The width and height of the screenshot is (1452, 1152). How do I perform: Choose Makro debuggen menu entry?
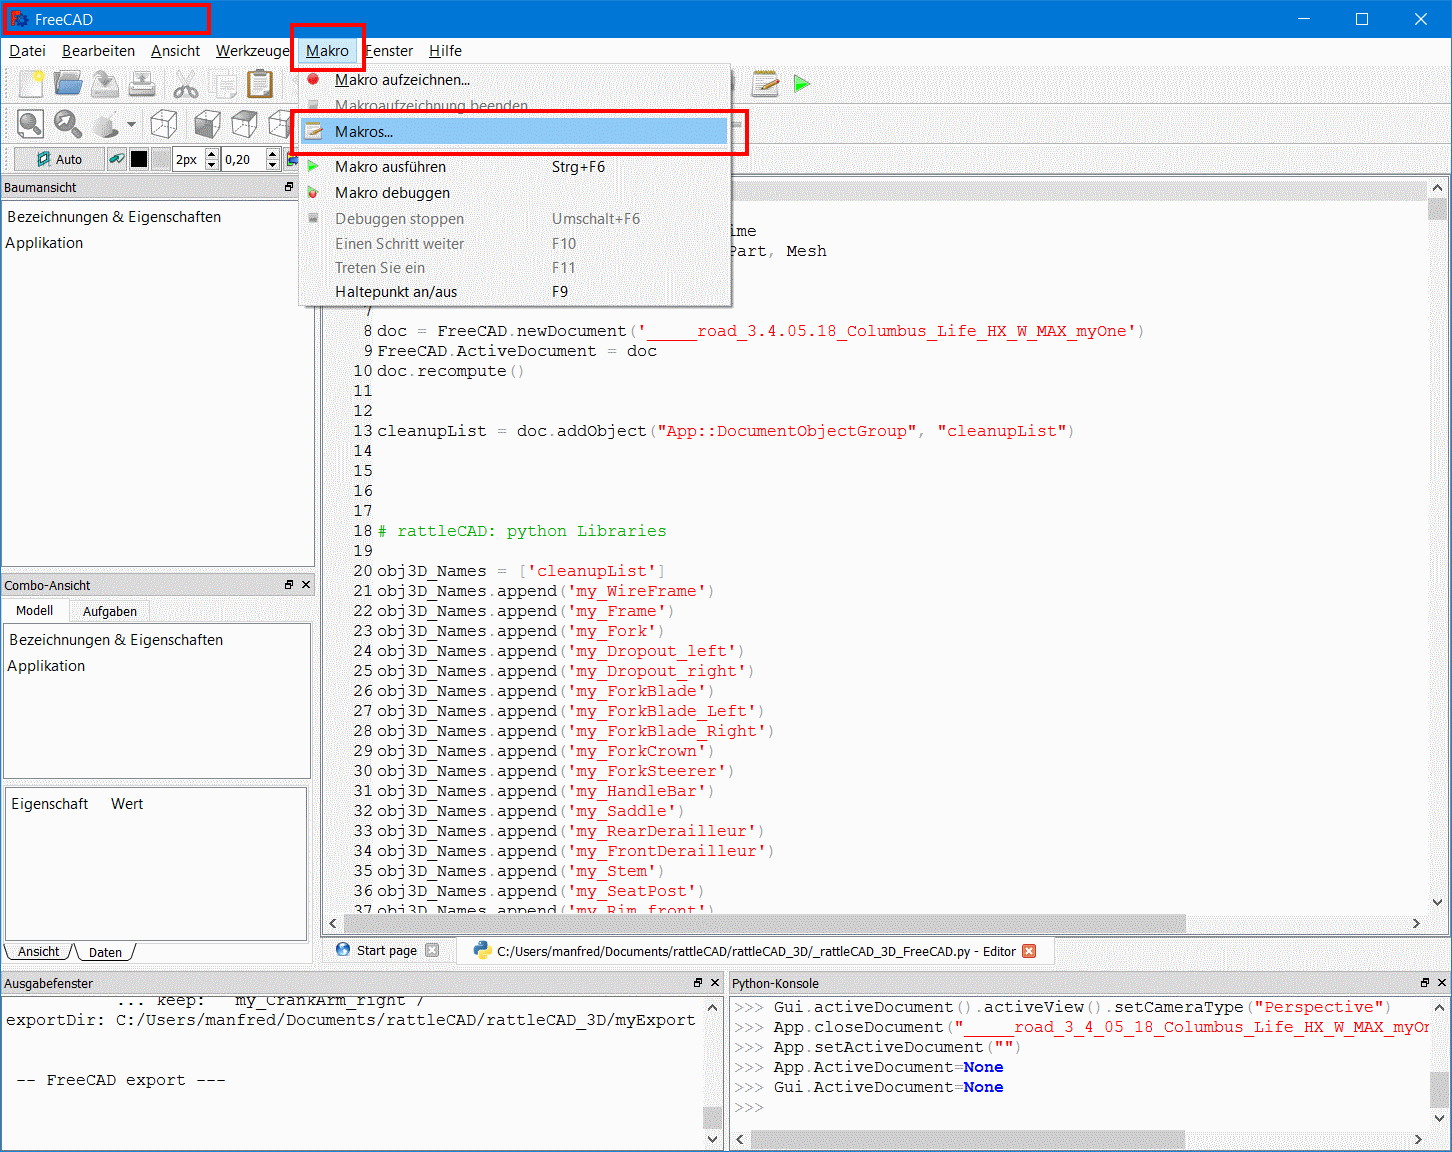[515, 193]
